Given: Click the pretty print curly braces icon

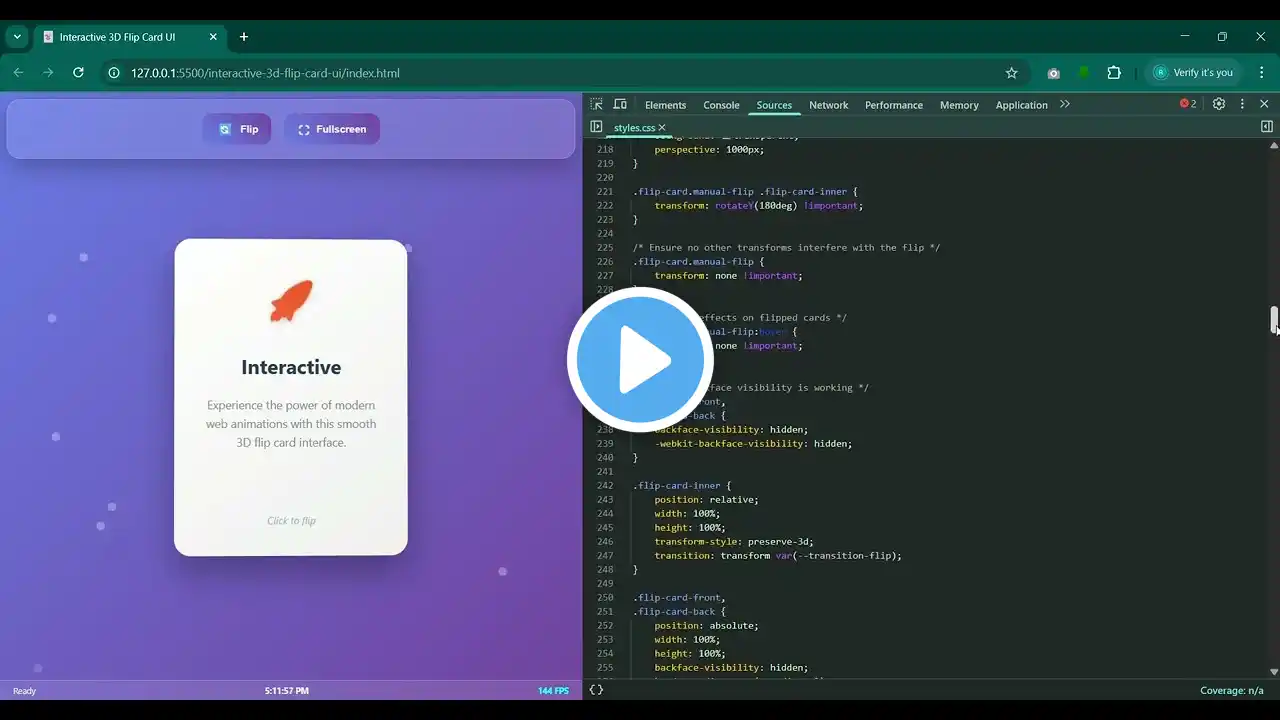Looking at the screenshot, I should click(596, 690).
